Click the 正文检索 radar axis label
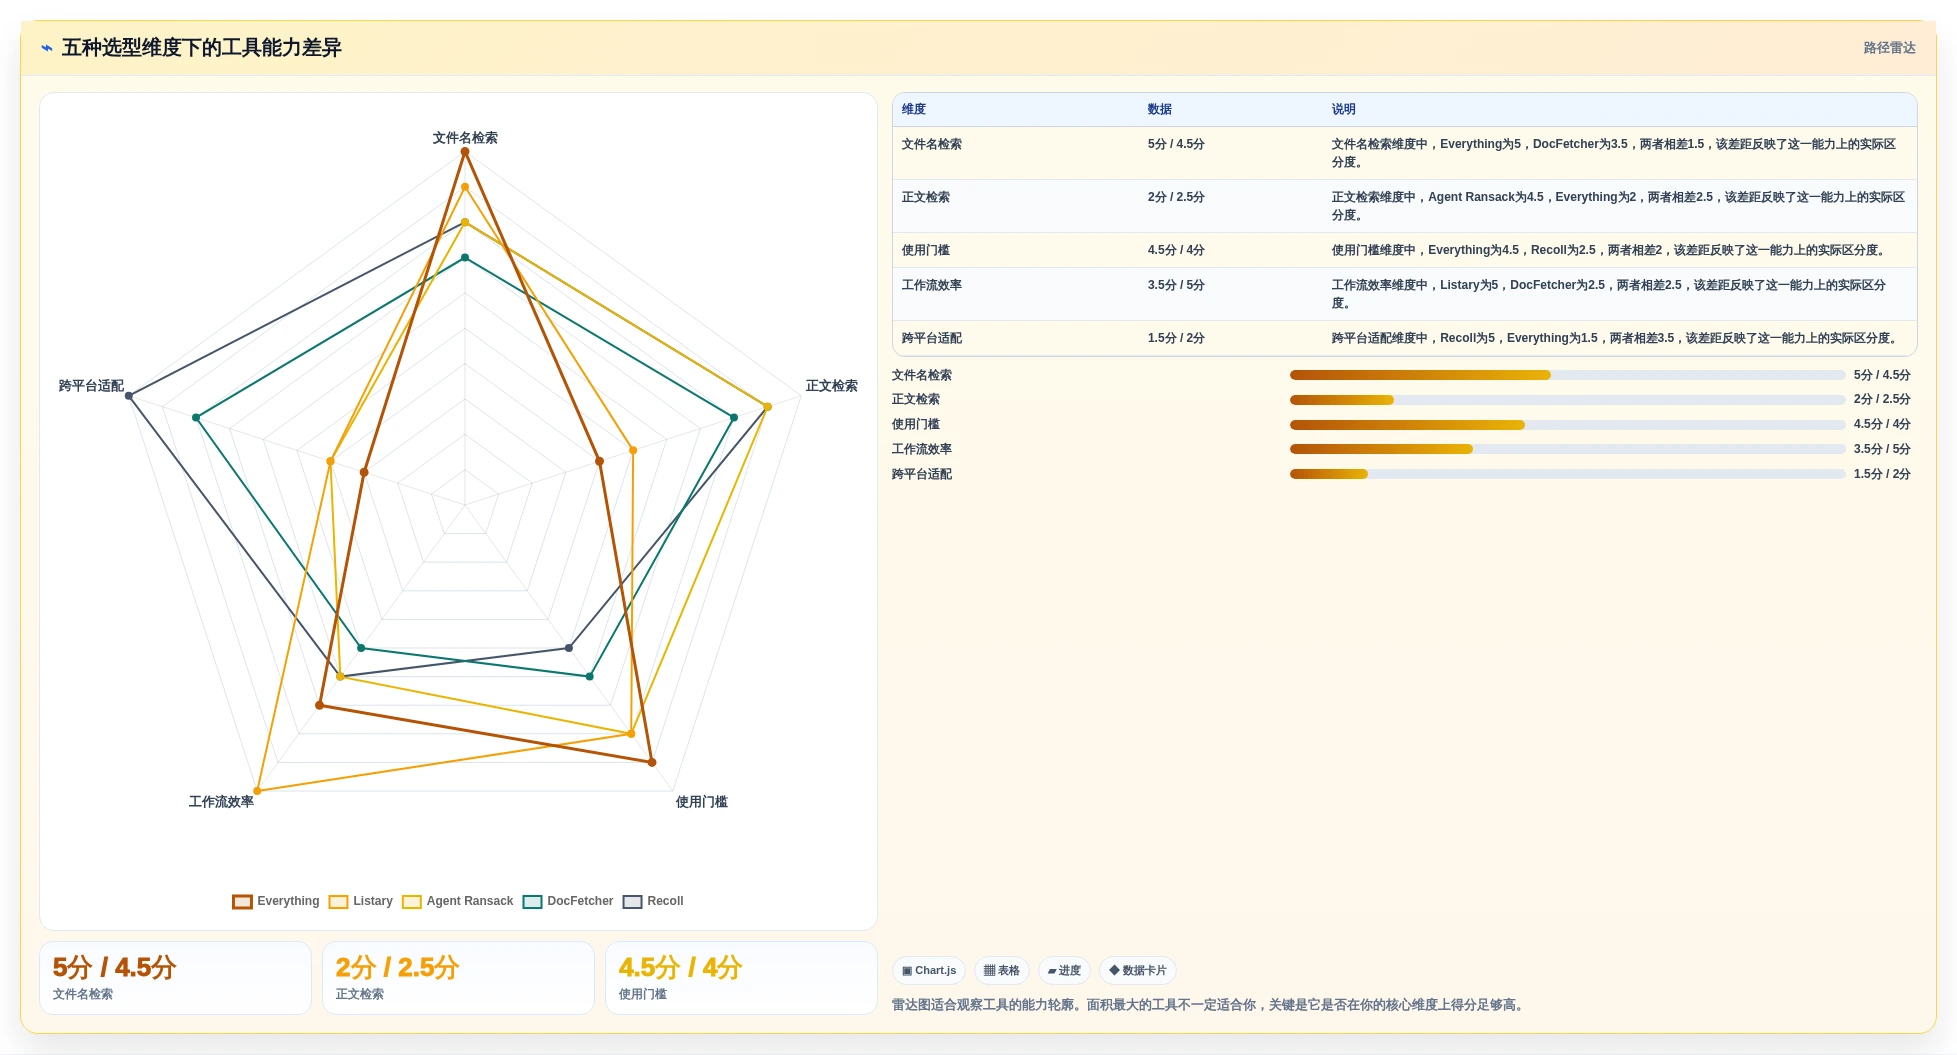The image size is (1957, 1055). click(832, 386)
